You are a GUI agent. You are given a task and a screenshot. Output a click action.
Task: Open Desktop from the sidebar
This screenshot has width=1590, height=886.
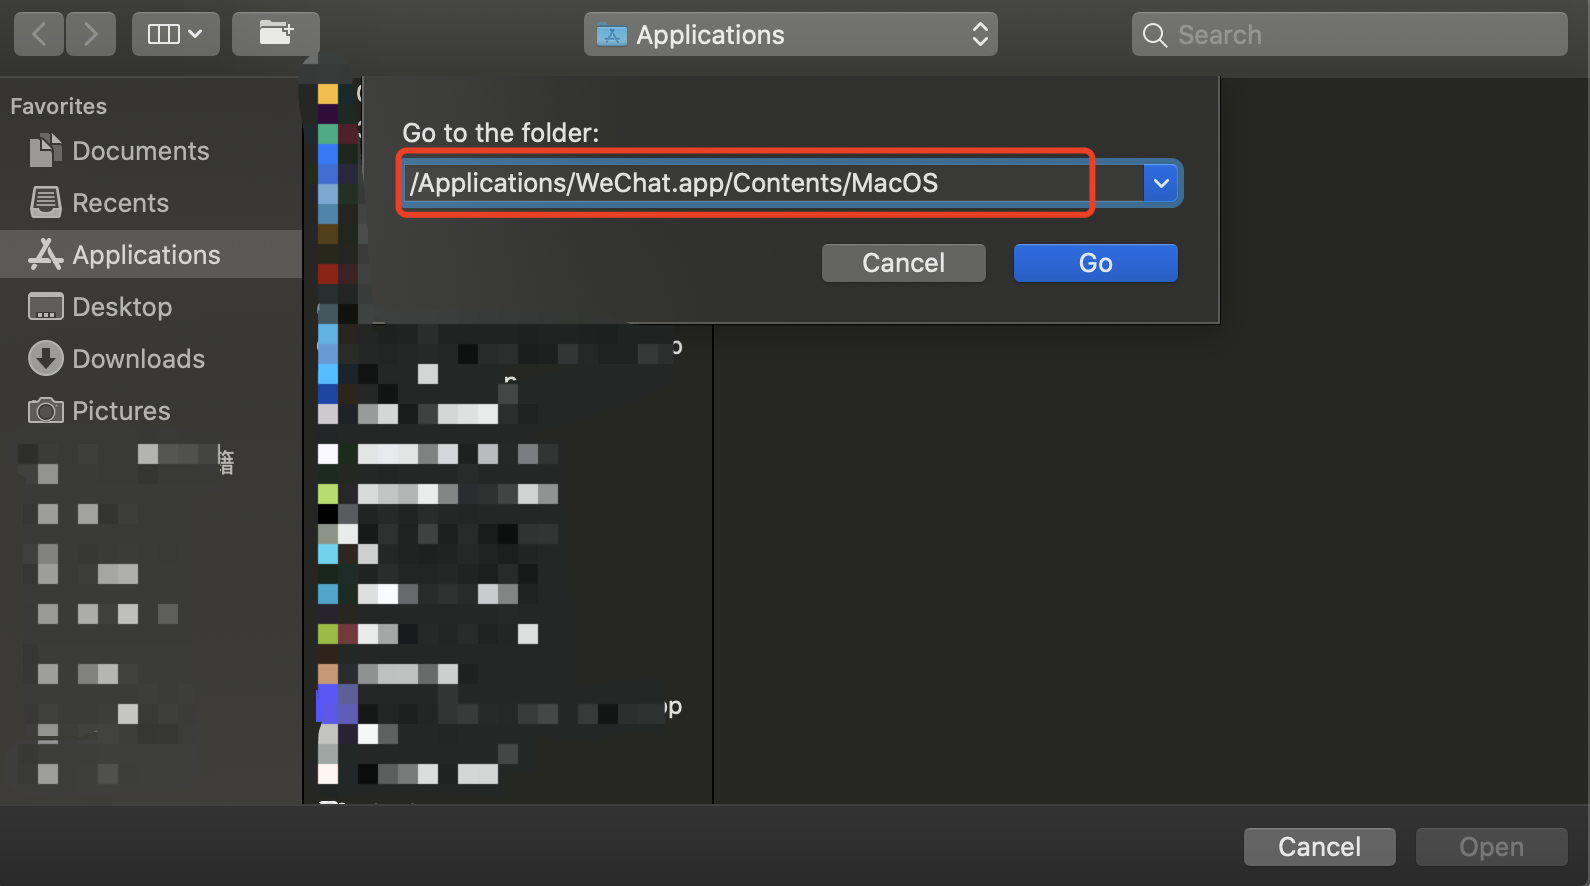tap(151, 307)
